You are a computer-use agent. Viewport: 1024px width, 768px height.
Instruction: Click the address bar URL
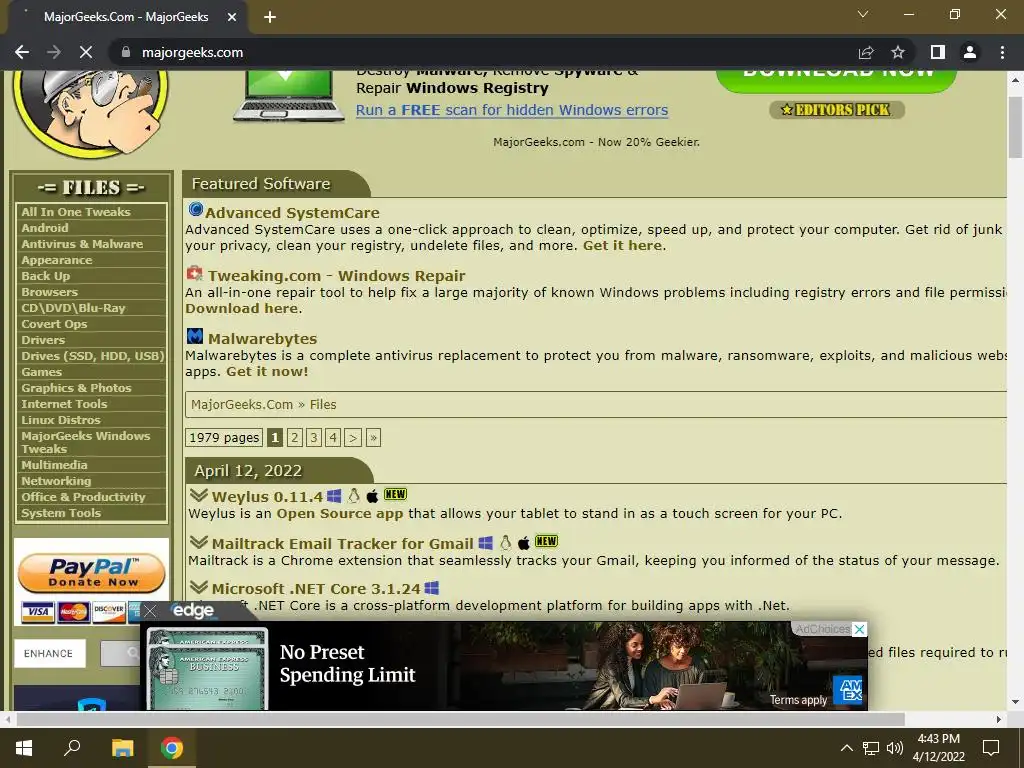193,52
